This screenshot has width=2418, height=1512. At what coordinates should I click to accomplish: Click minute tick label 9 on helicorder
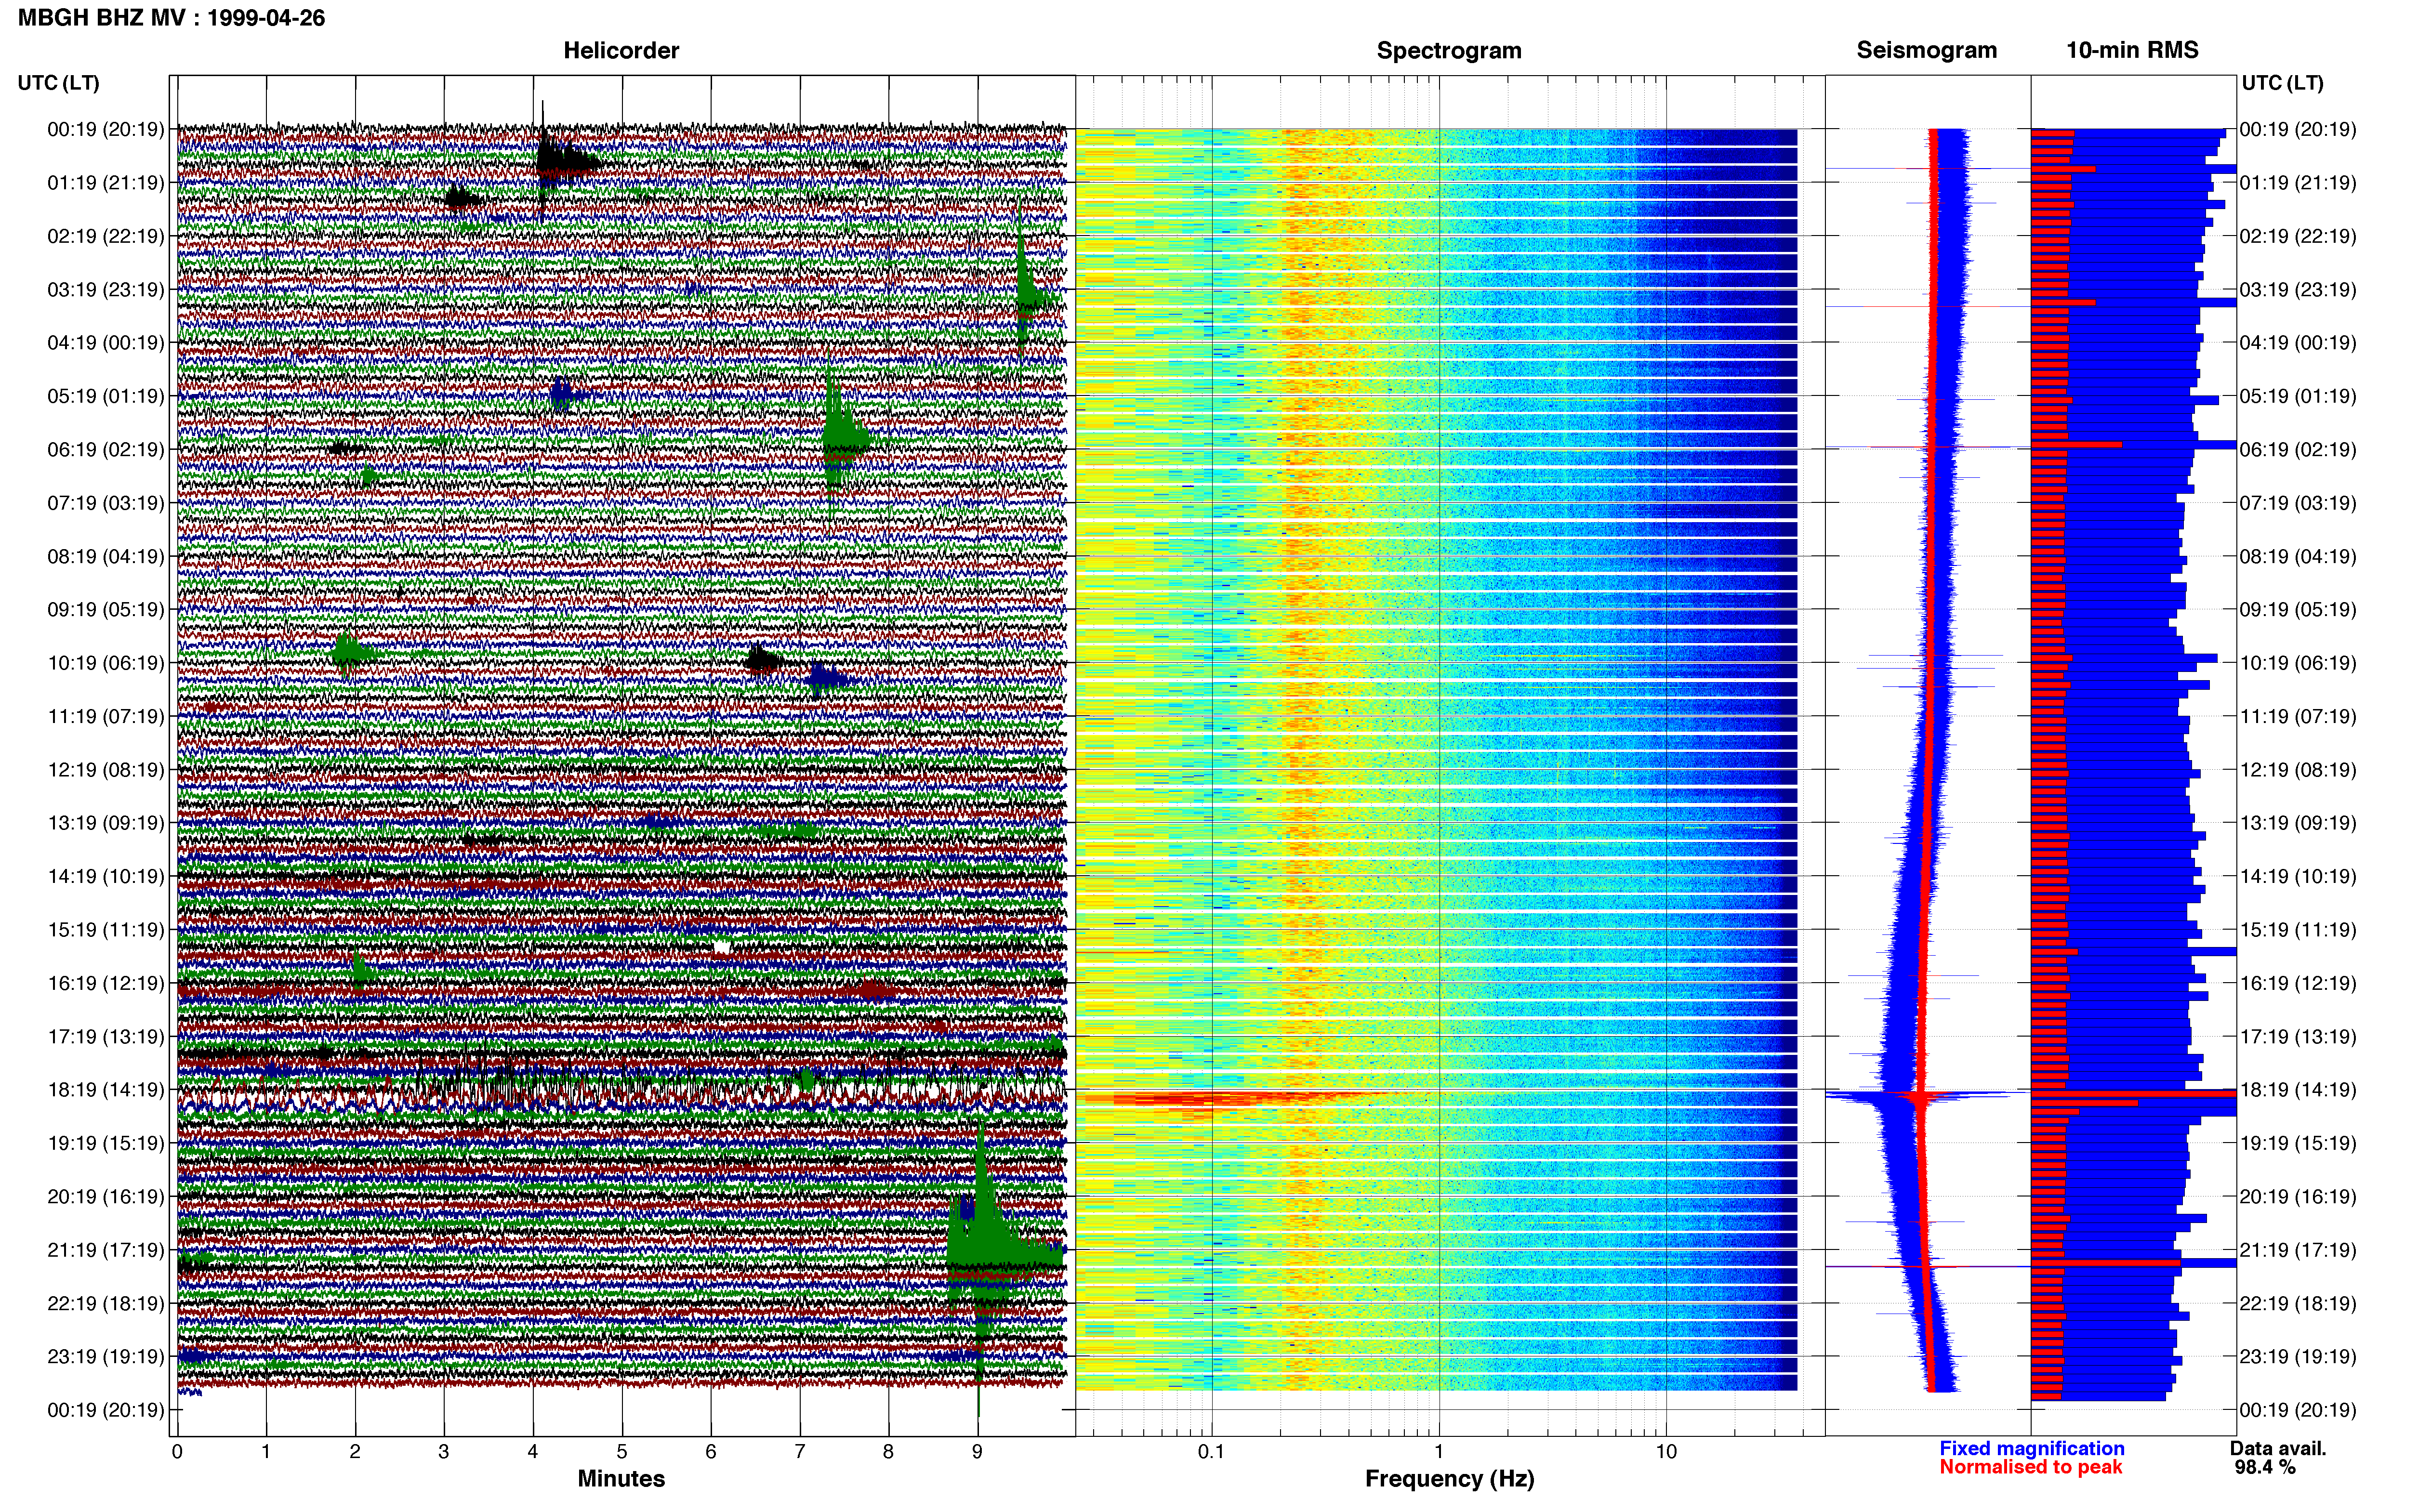(x=977, y=1451)
